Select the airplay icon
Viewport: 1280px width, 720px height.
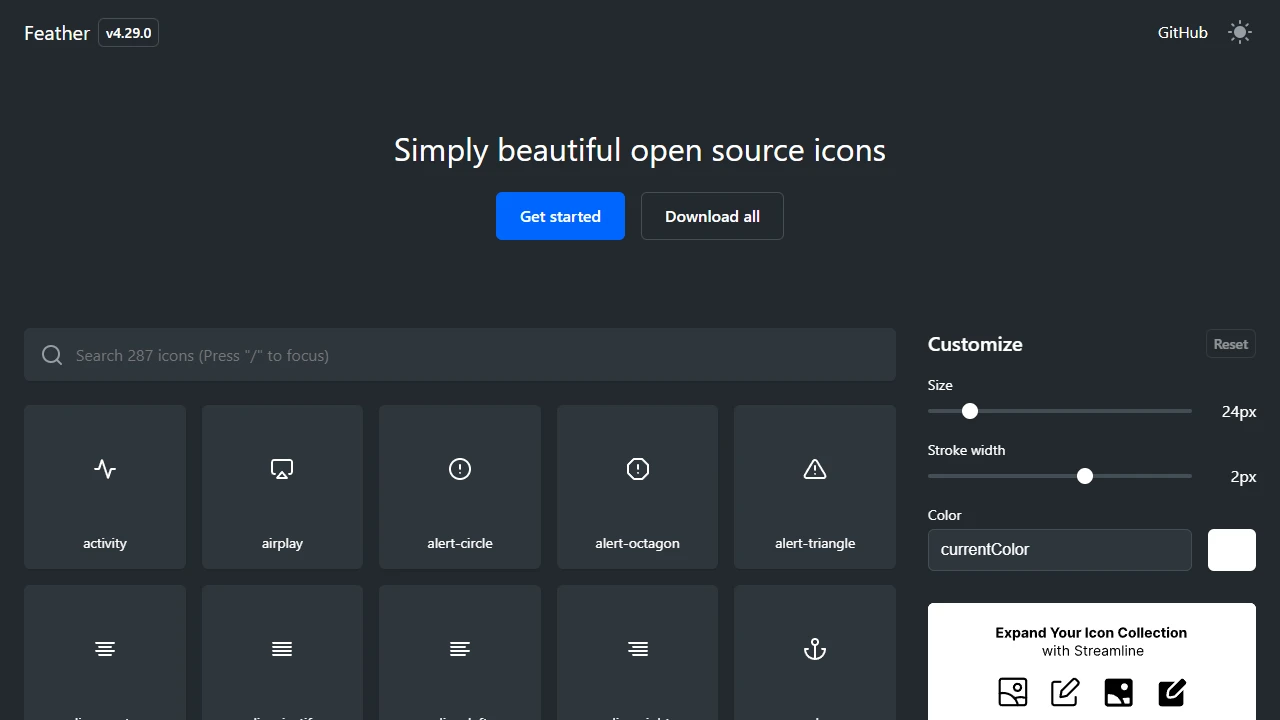(x=282, y=487)
